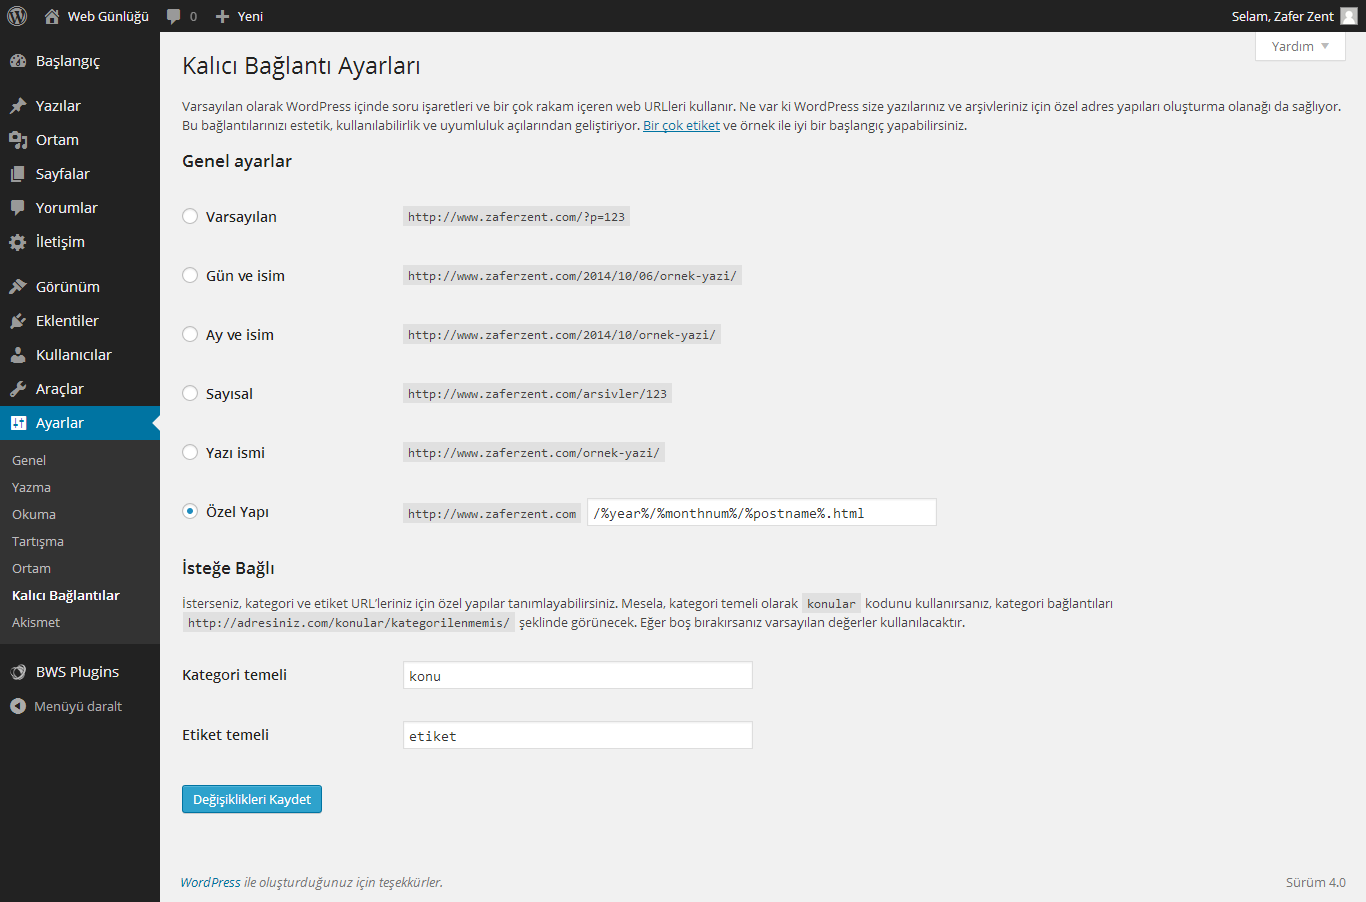This screenshot has width=1366, height=902.
Task: Select the Özel Yapı radio button
Action: click(190, 511)
